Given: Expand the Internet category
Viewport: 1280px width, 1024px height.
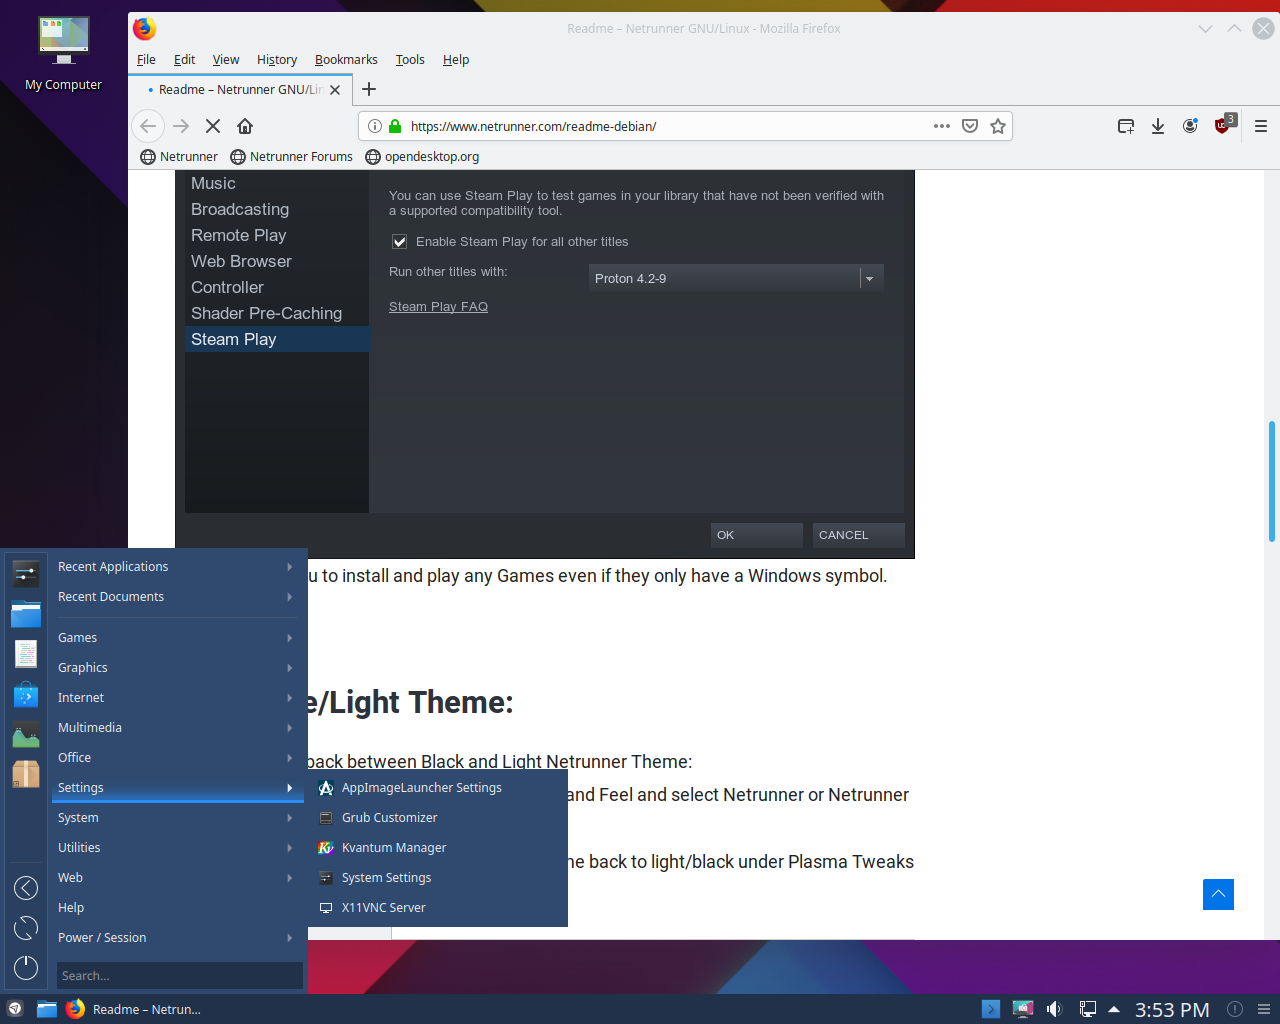Looking at the screenshot, I should [x=177, y=697].
